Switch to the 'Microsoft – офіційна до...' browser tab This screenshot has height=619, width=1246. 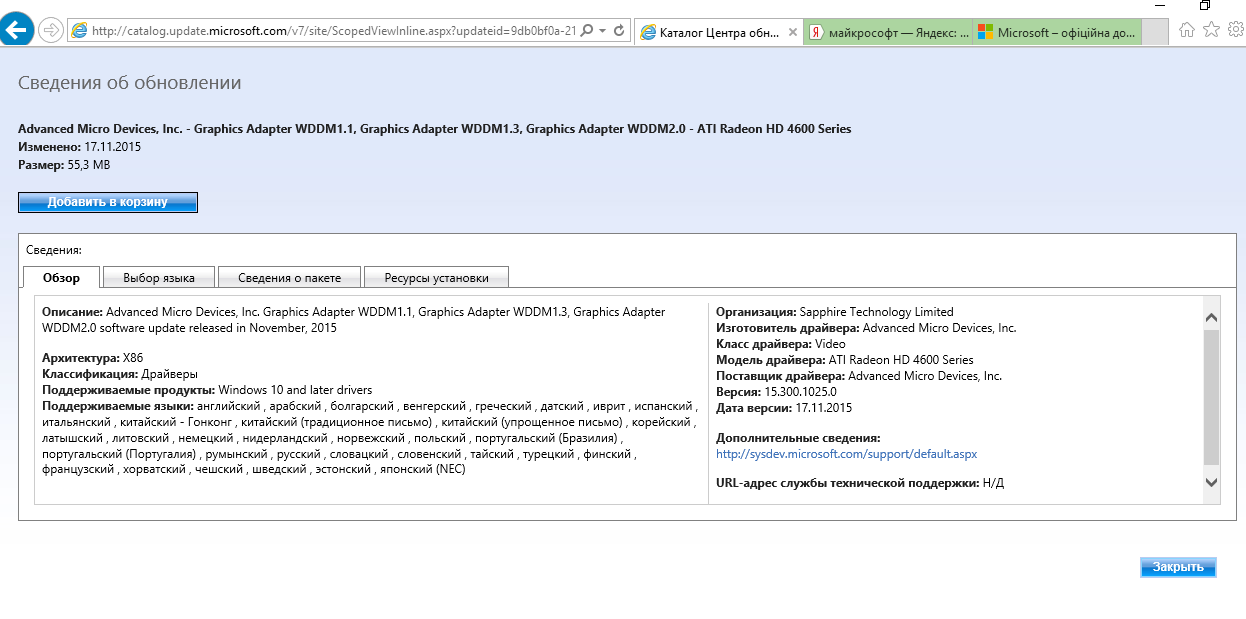point(1056,32)
